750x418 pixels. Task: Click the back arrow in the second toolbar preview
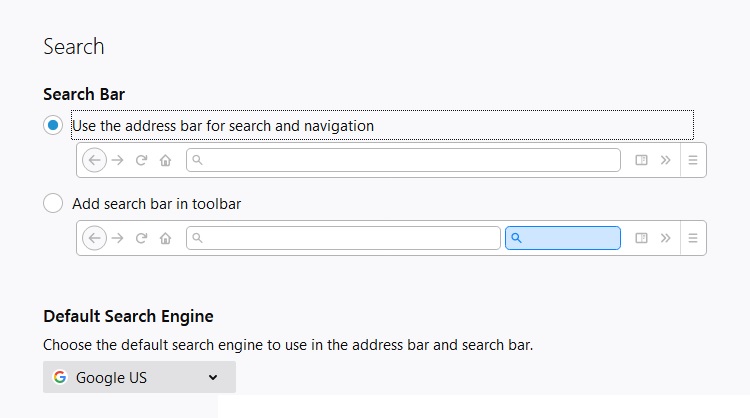point(95,238)
